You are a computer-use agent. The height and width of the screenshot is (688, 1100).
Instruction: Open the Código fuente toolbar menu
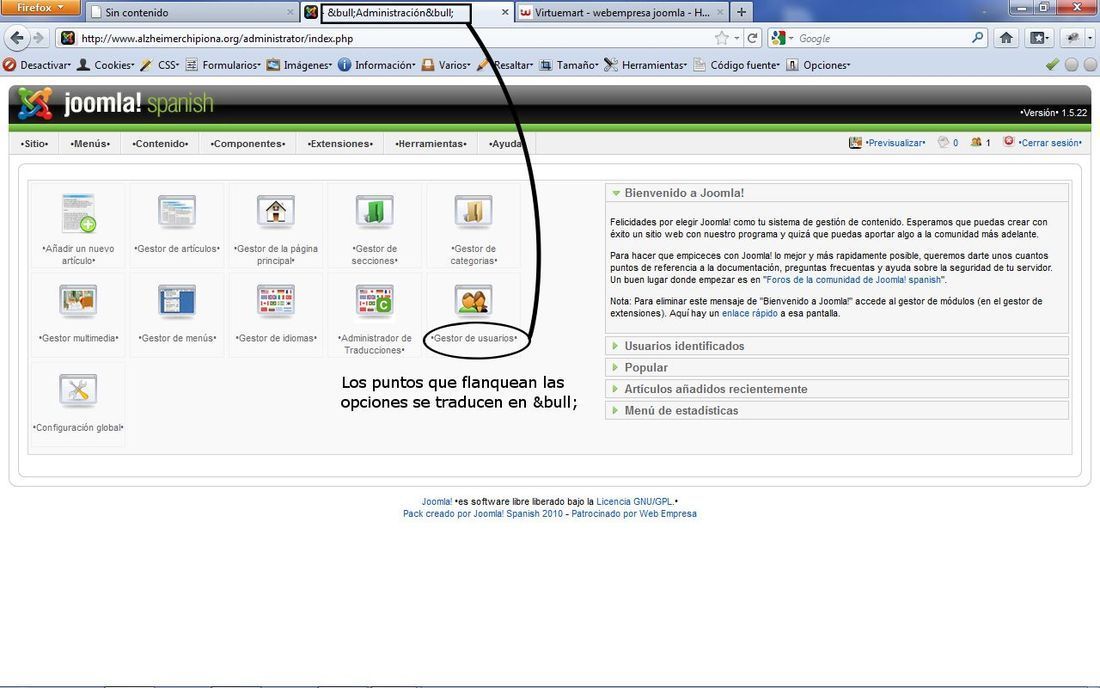[737, 65]
